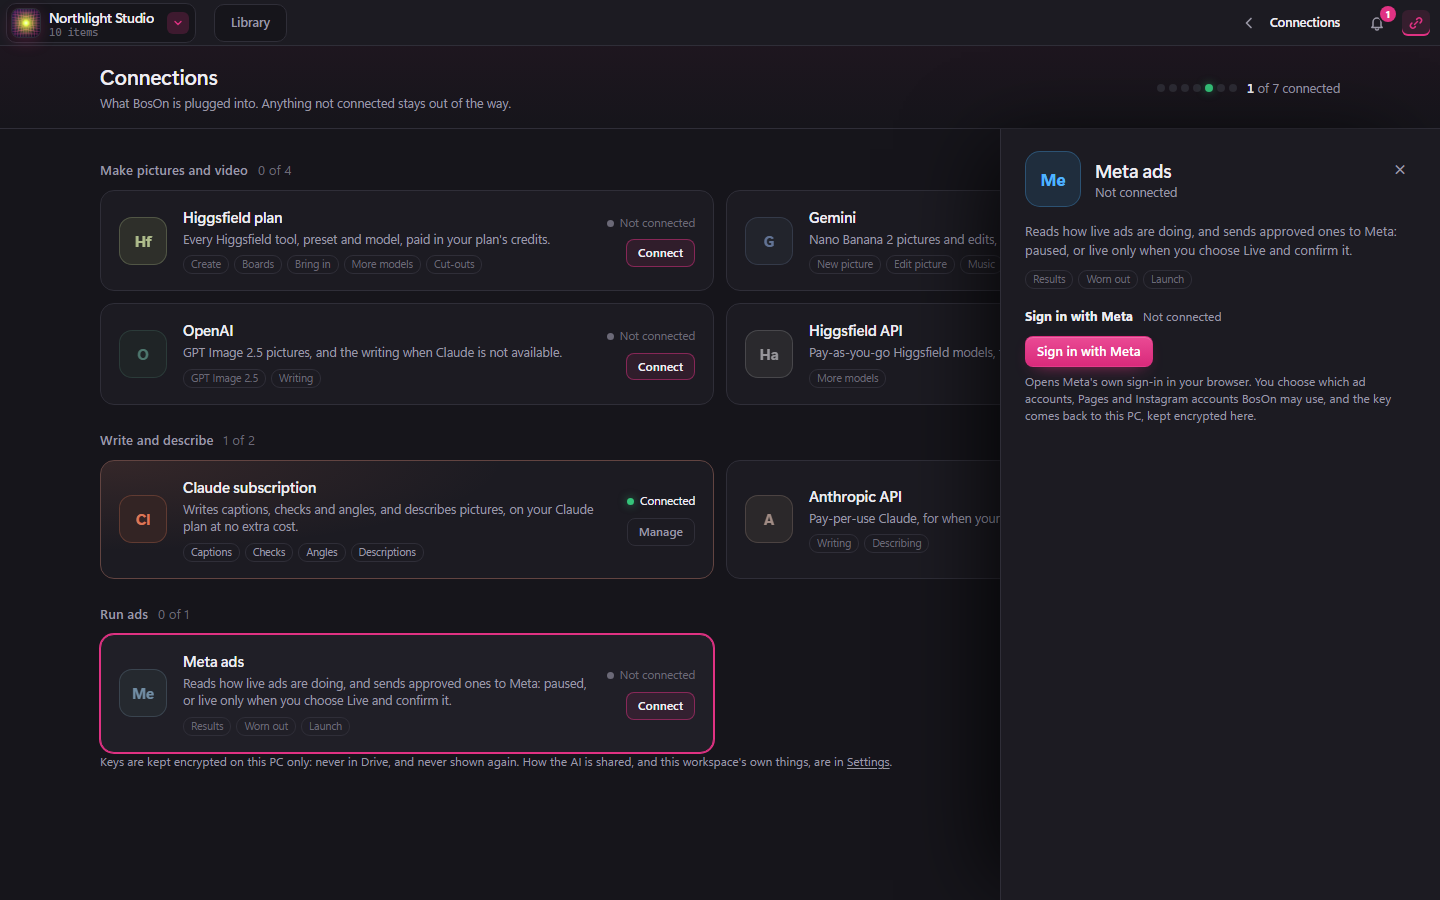Click the Captions tag
1440x900 pixels.
coord(211,552)
